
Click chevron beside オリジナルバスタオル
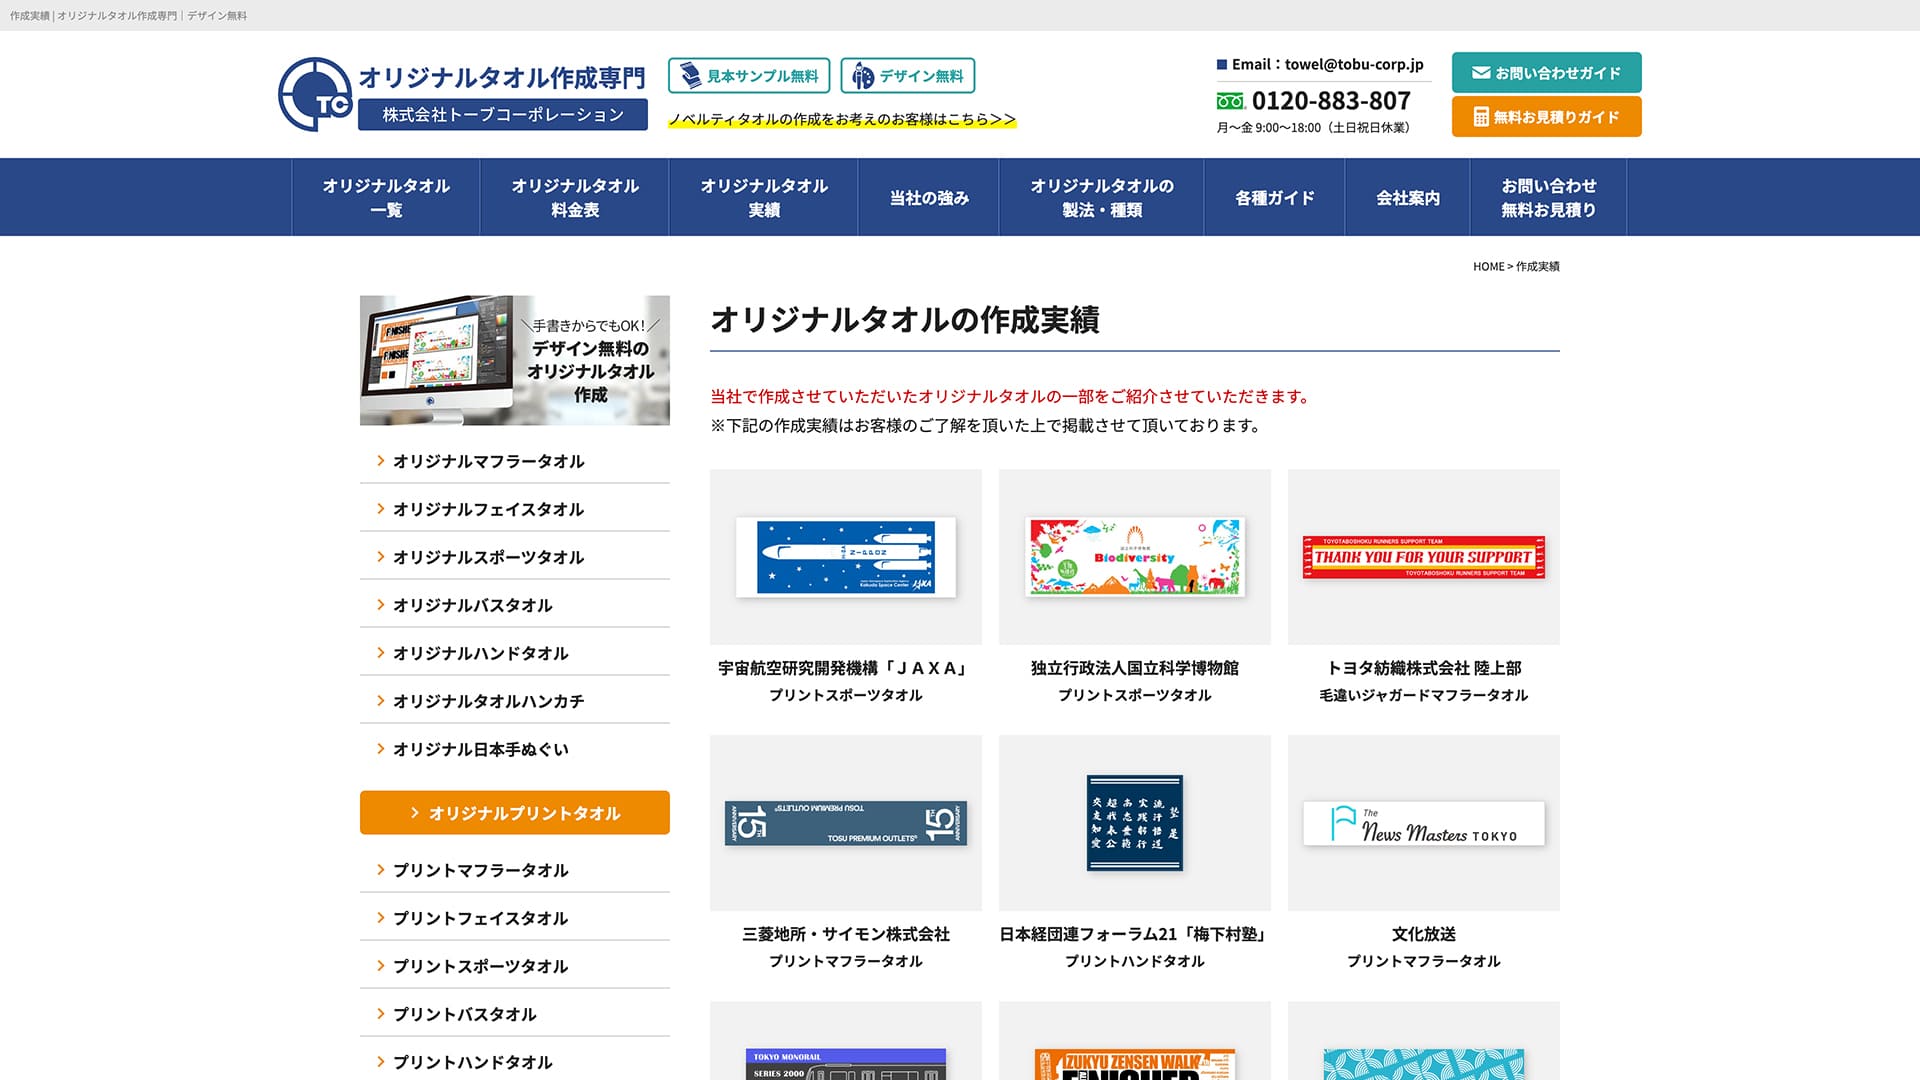coord(380,604)
